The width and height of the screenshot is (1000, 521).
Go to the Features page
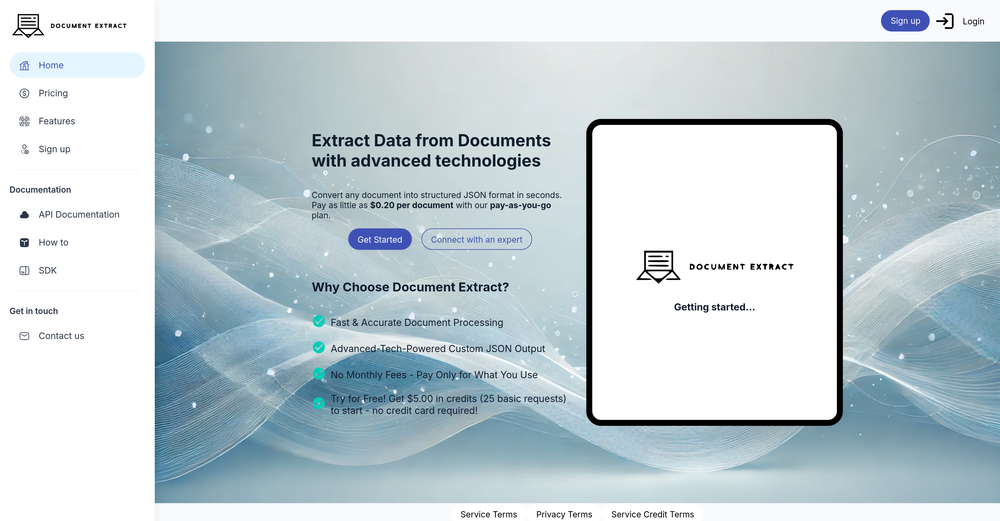click(77, 121)
